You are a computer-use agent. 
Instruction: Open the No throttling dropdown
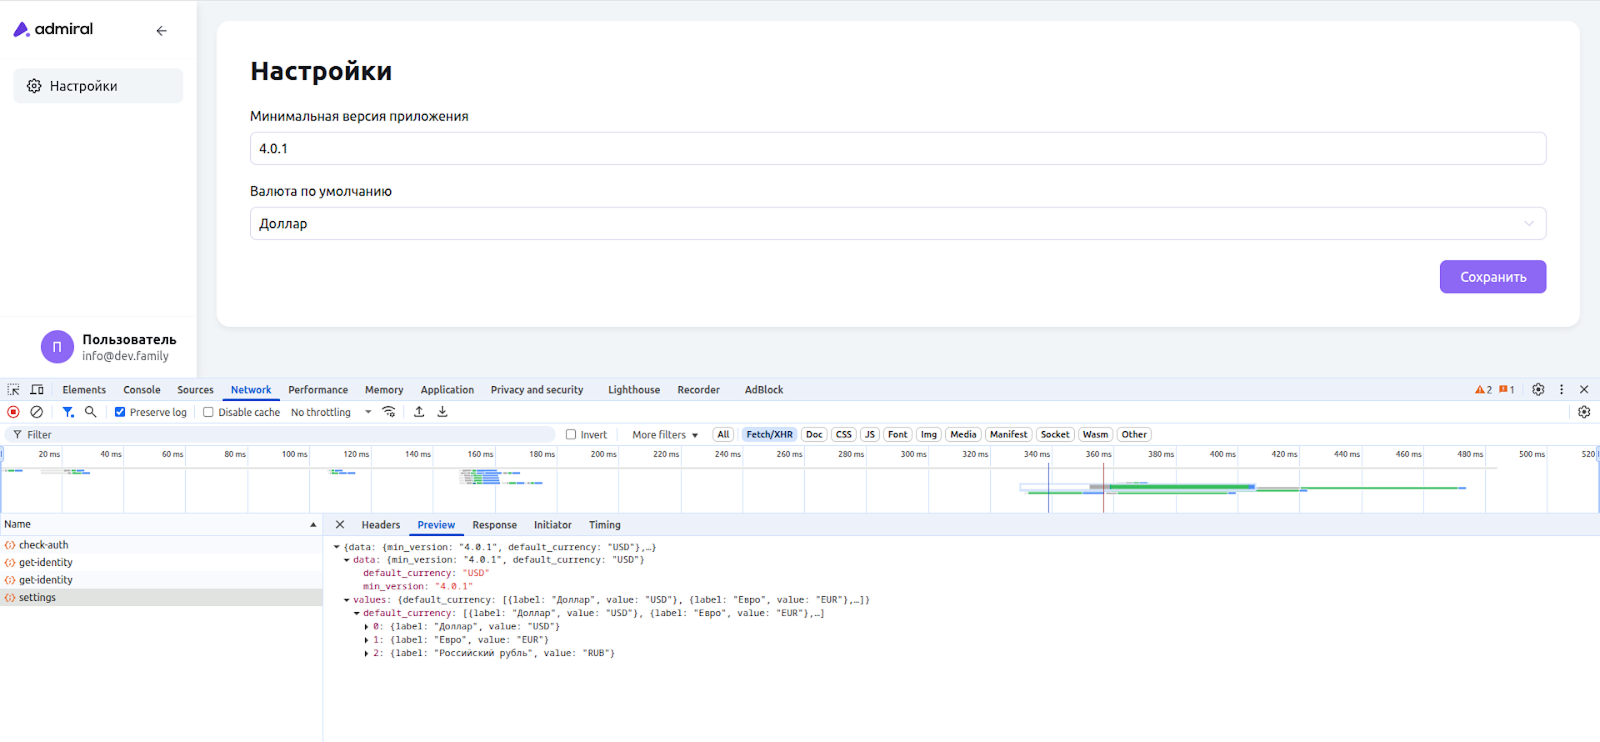[331, 412]
